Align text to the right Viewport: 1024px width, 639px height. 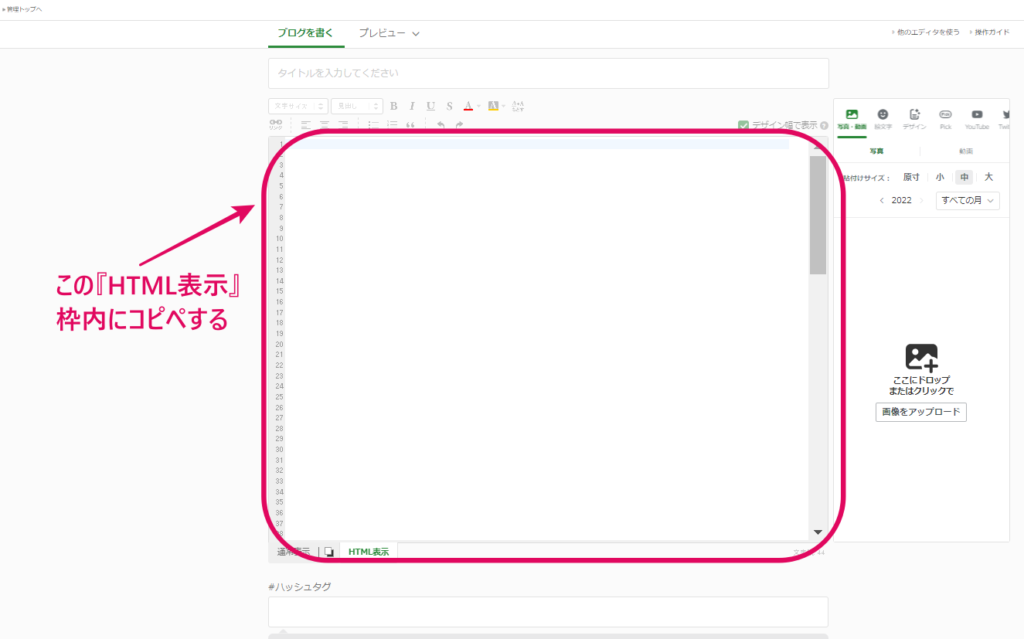343,124
